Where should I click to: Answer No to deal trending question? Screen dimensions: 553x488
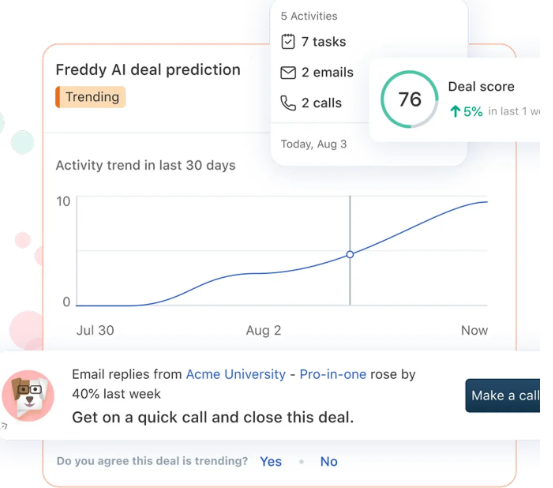[x=329, y=461]
